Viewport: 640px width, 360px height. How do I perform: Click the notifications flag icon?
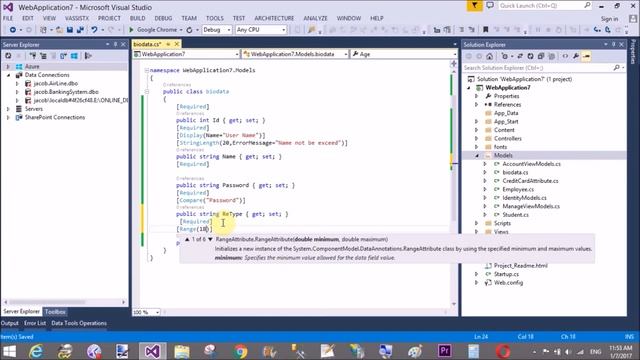pos(474,6)
